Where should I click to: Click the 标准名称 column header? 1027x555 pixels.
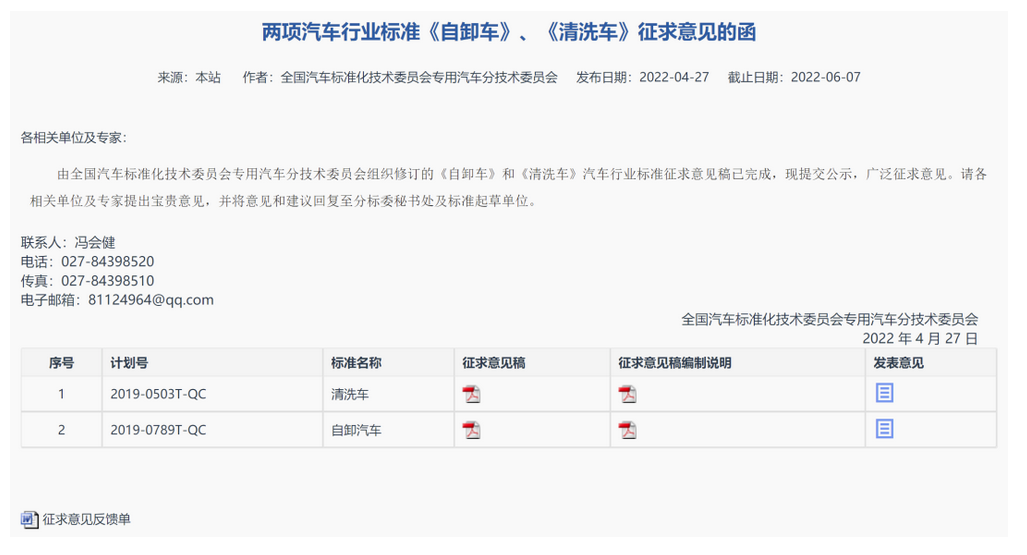click(356, 363)
